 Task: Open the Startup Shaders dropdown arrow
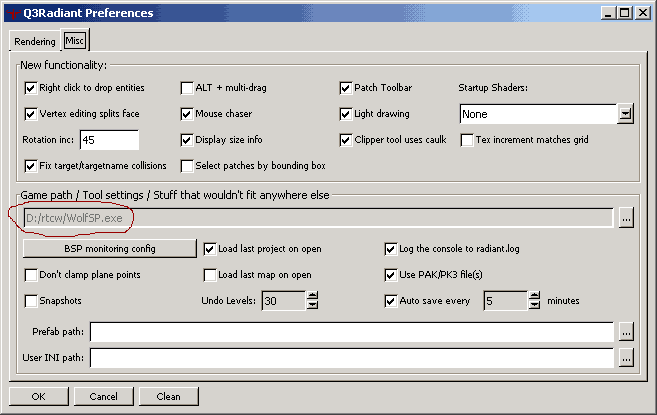click(625, 114)
